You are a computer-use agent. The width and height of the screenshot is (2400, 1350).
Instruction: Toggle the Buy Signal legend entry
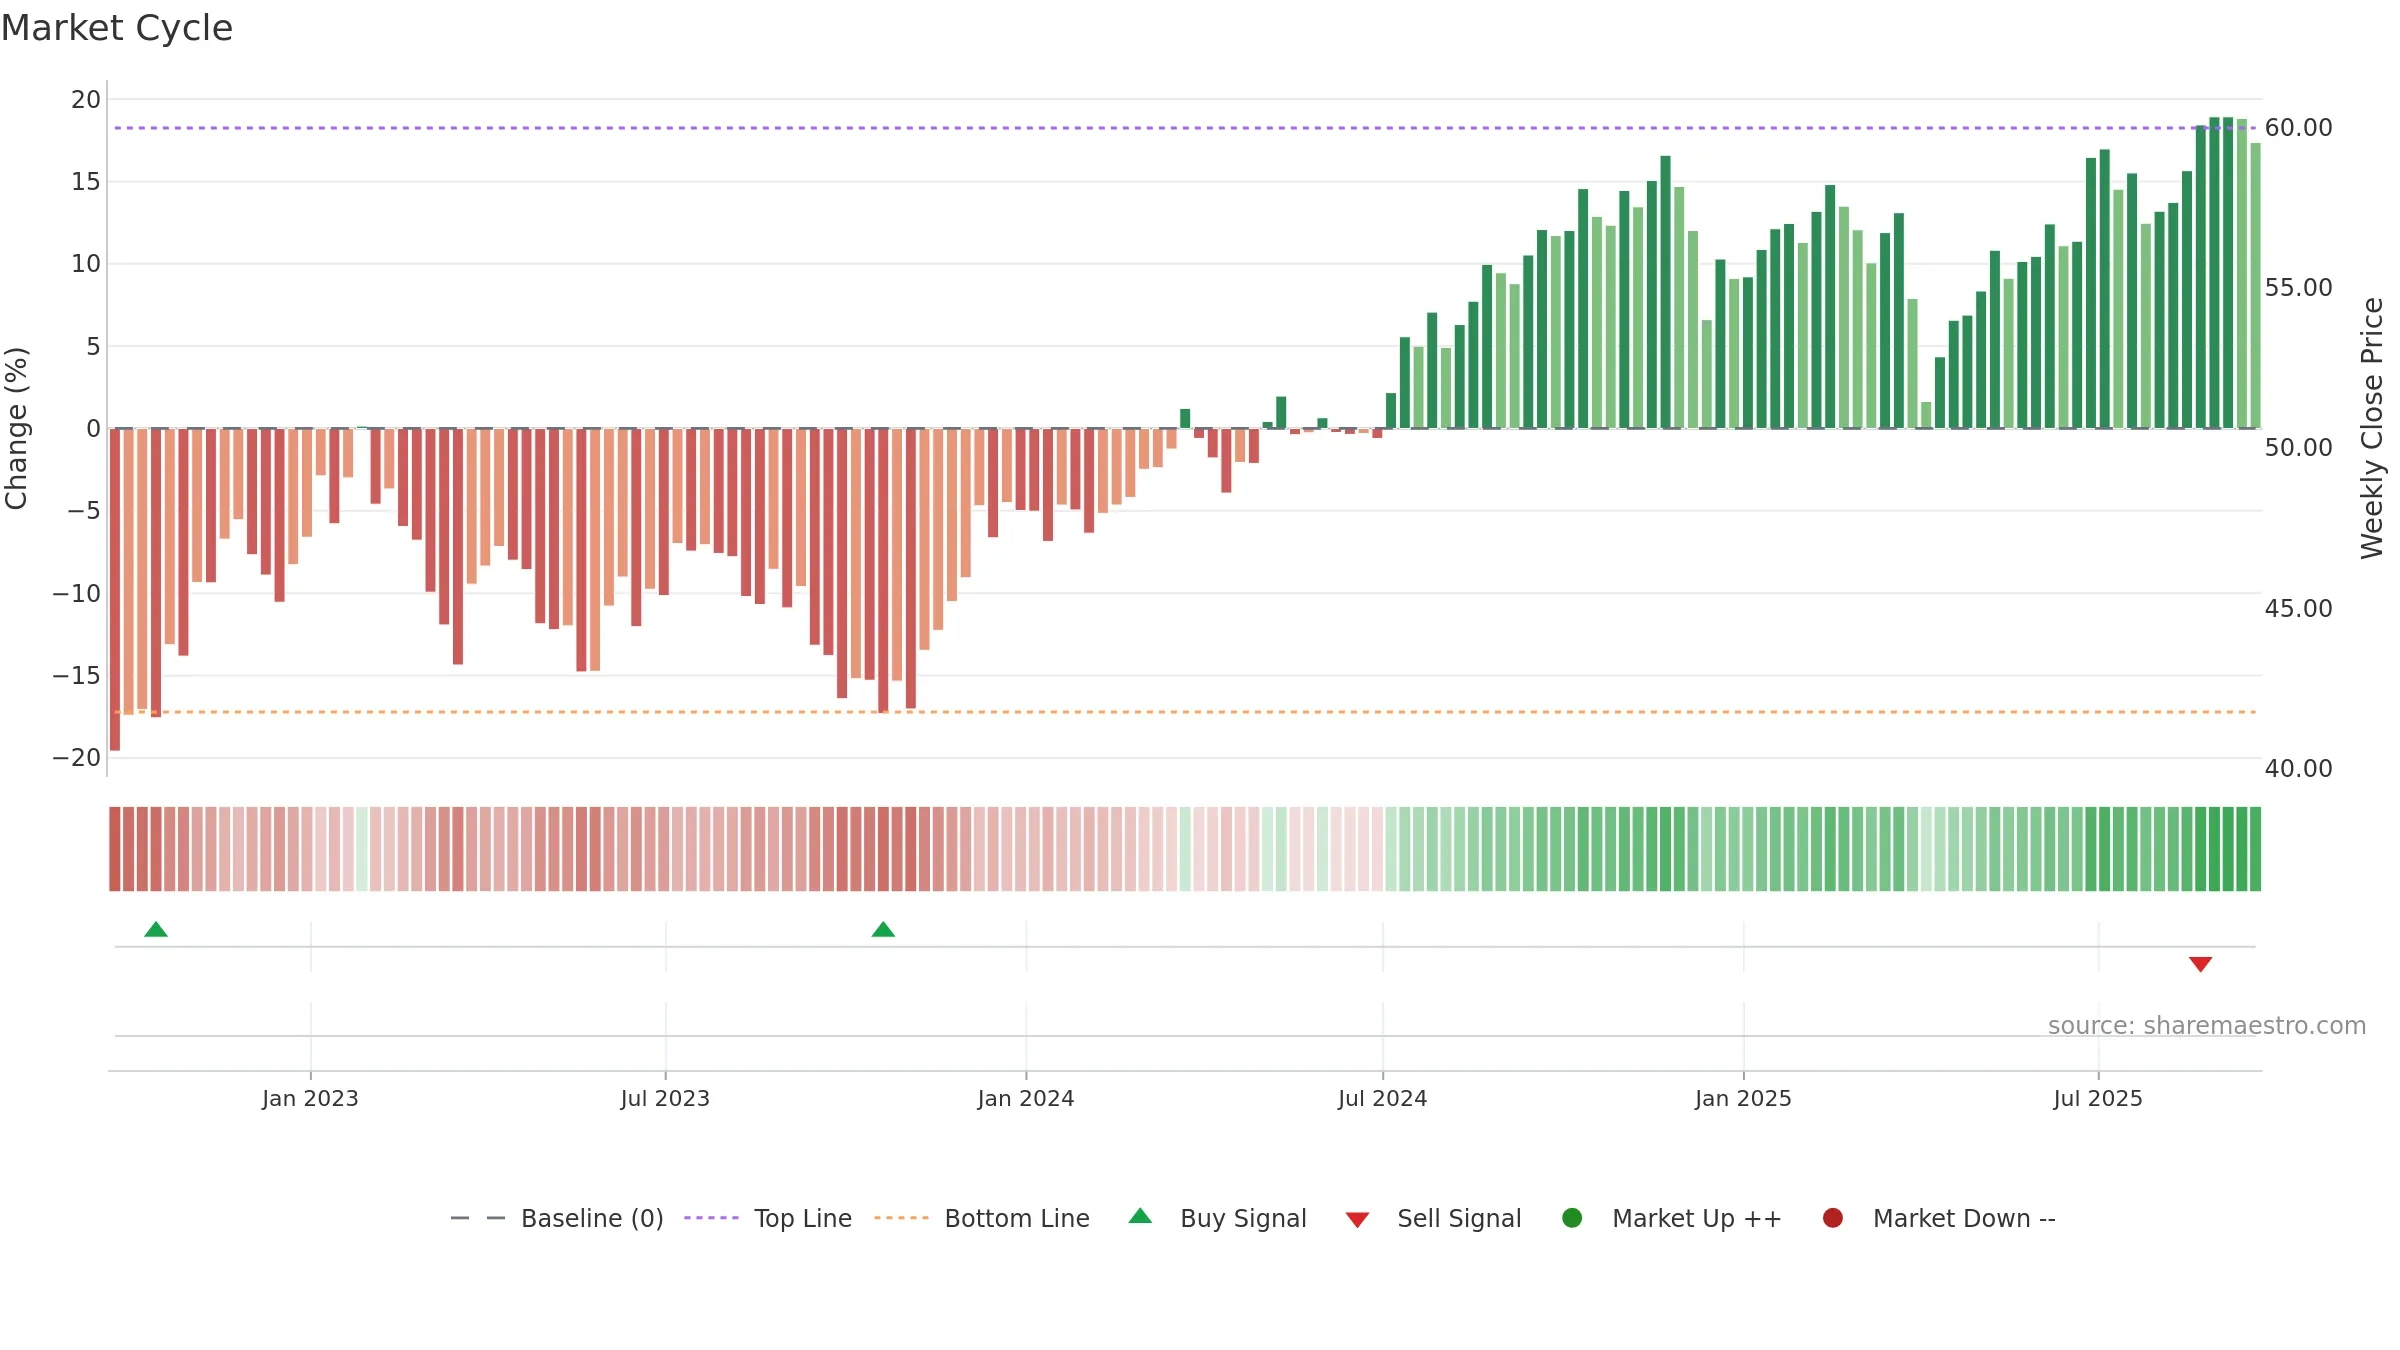(x=1217, y=1218)
